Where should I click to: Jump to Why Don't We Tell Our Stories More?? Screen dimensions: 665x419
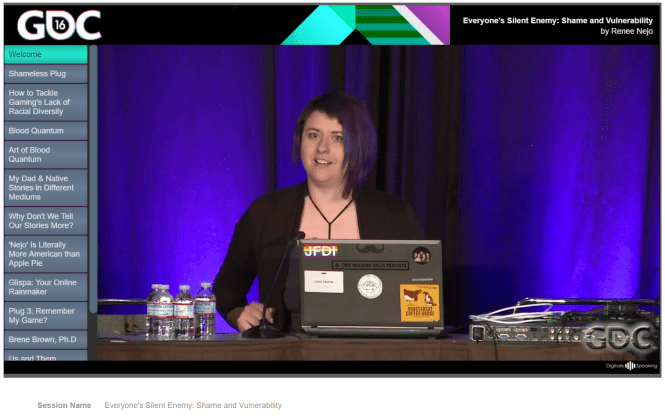coord(46,221)
